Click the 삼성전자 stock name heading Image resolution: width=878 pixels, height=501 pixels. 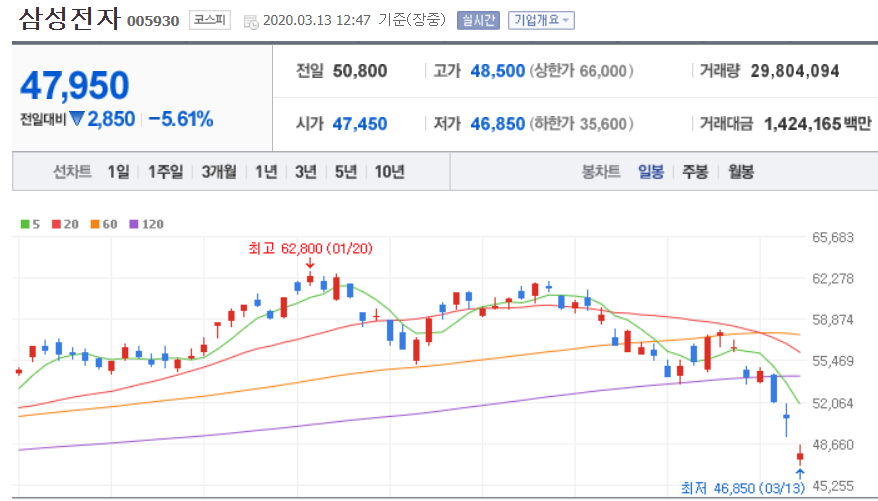click(x=69, y=18)
